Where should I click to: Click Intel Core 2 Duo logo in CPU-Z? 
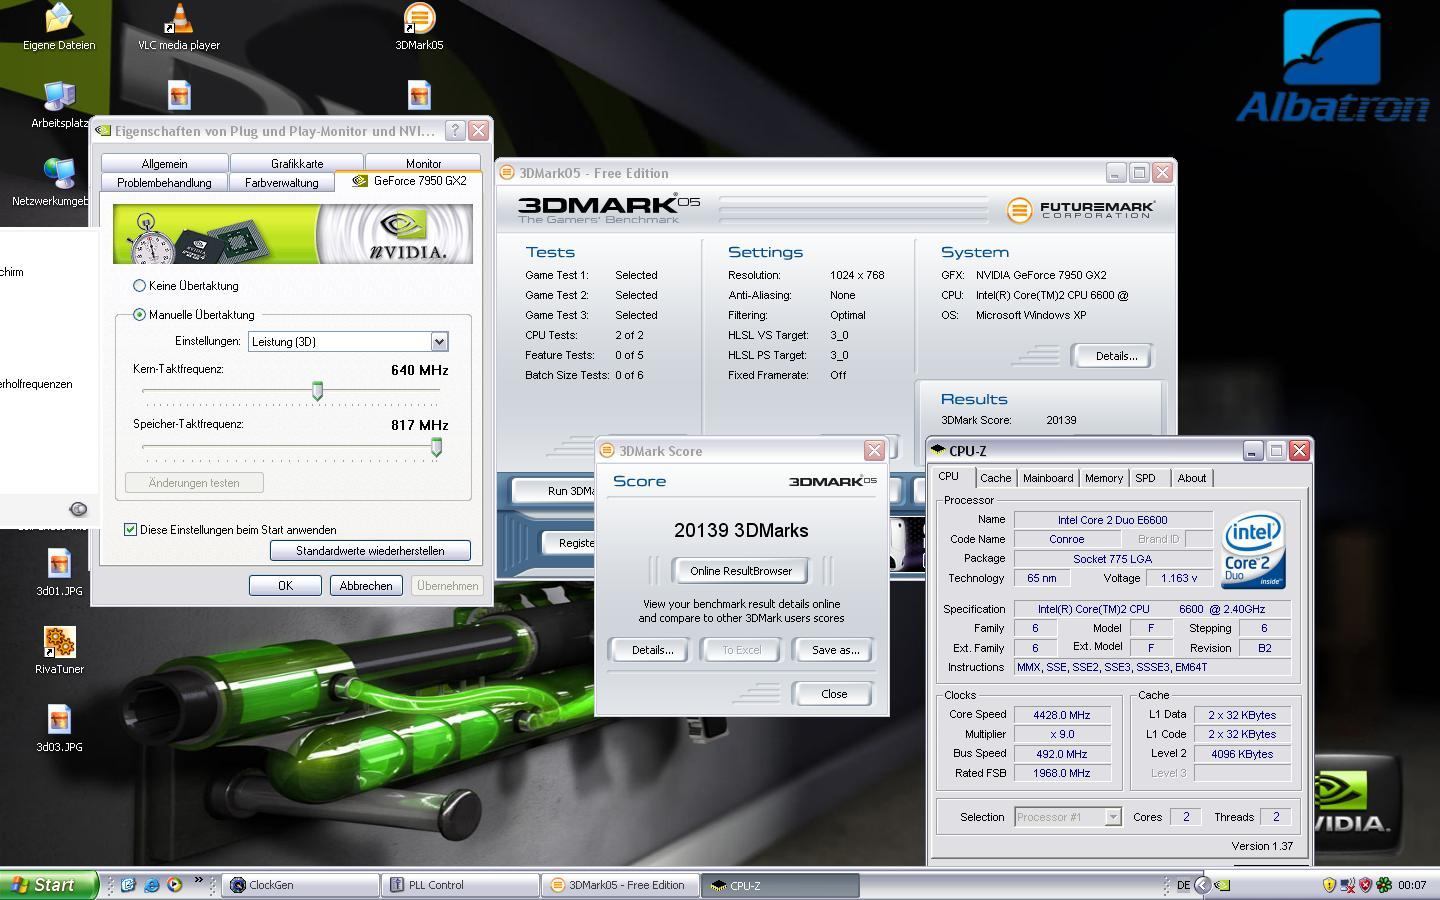(x=1253, y=551)
